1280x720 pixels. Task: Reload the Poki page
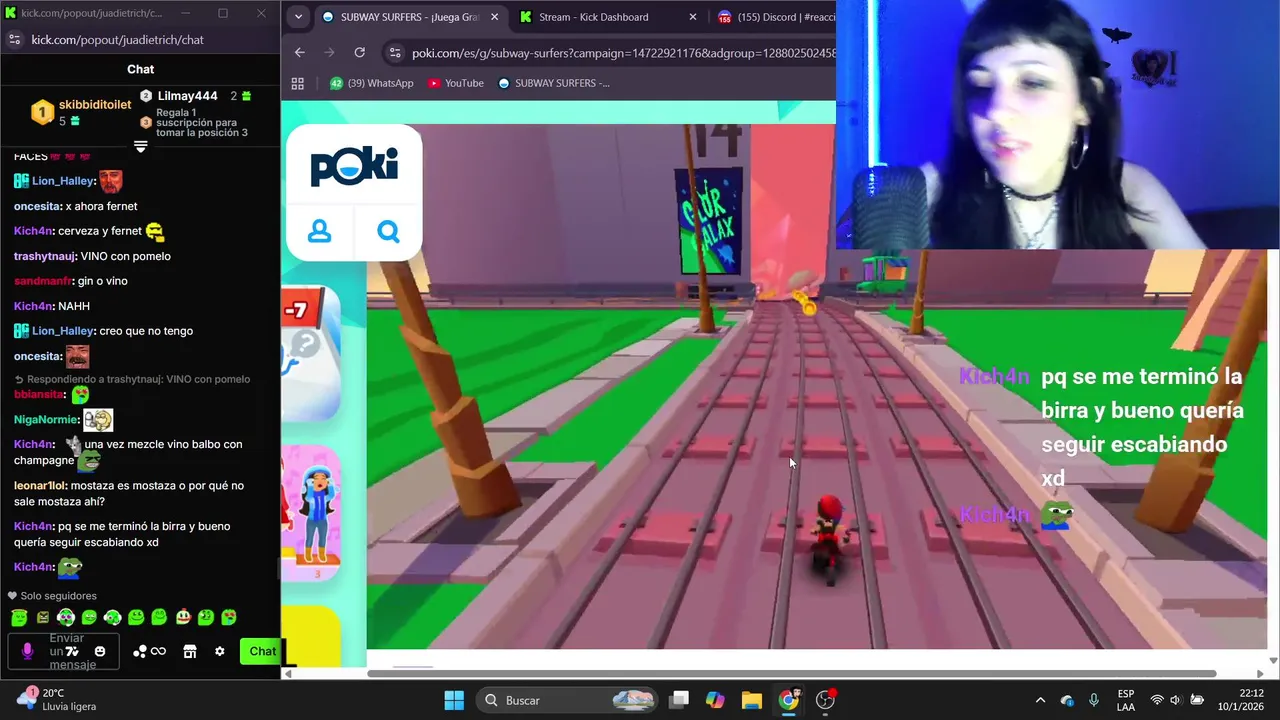coord(360,53)
